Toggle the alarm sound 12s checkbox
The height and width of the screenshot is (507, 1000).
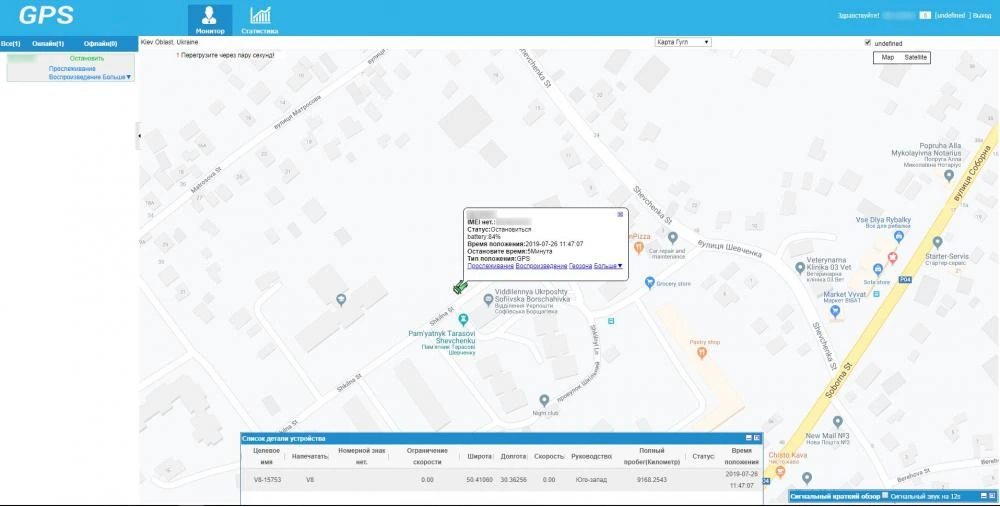click(x=884, y=495)
